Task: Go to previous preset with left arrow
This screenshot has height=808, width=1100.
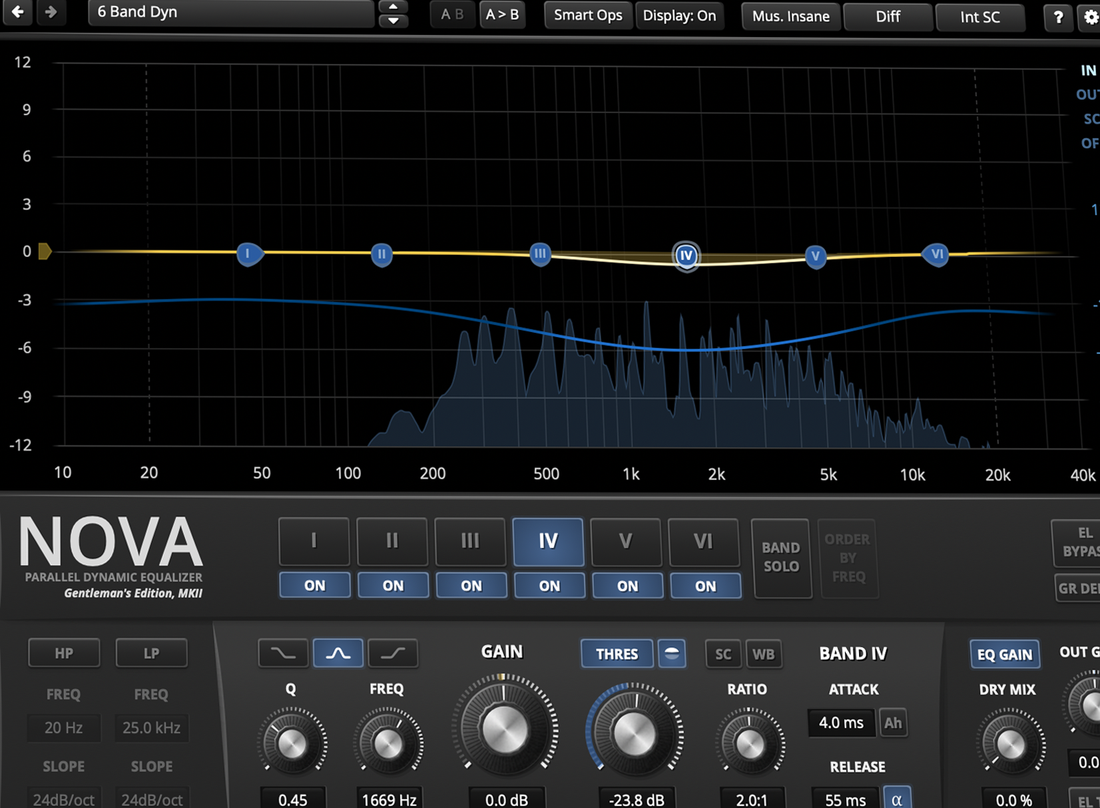Action: point(18,12)
